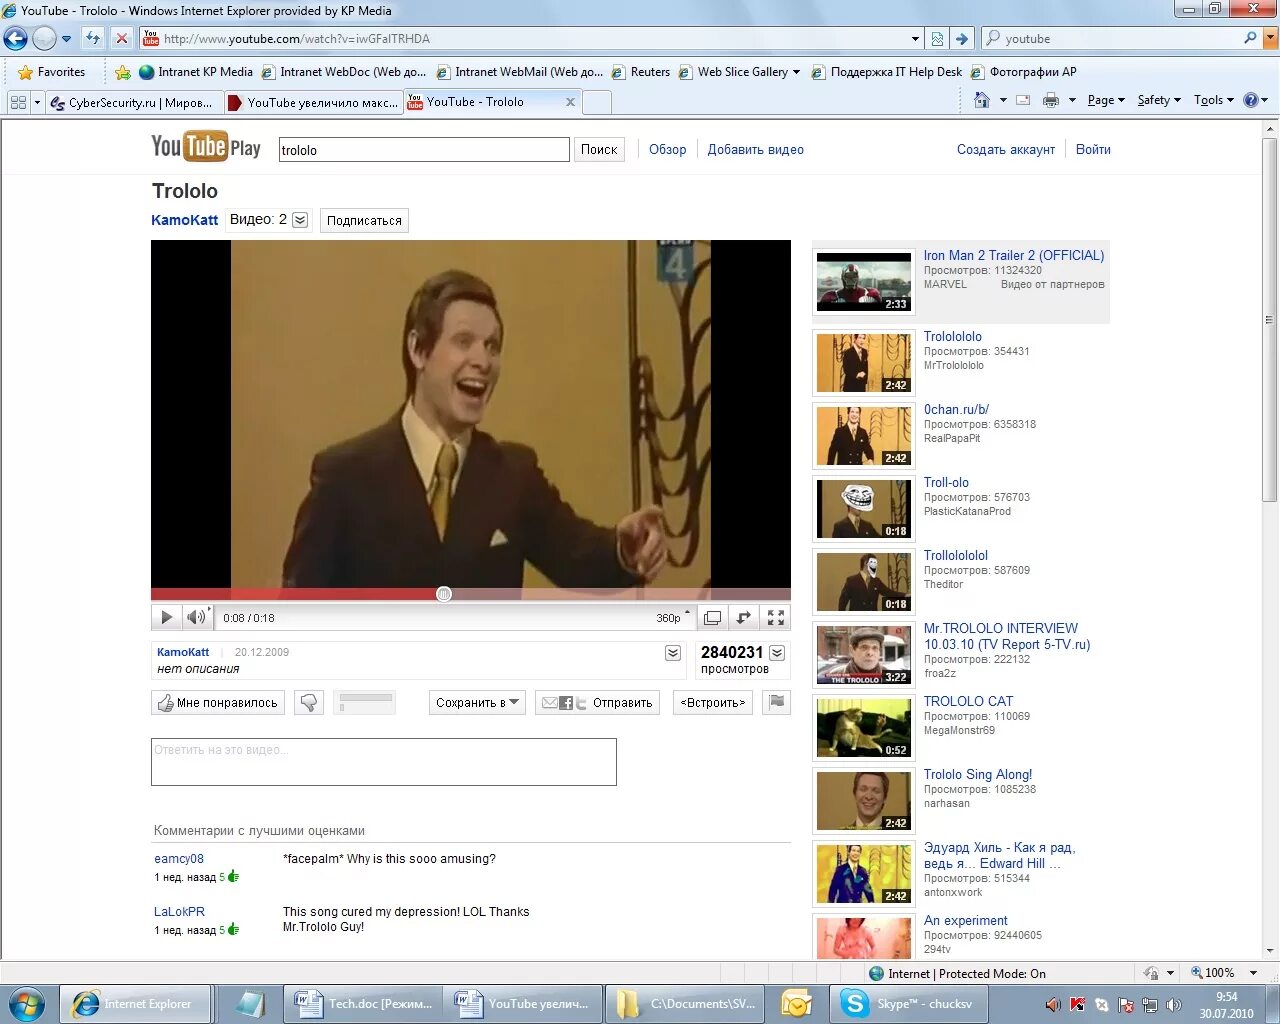
Task: Expand the view statistics chevron
Action: coord(777,653)
